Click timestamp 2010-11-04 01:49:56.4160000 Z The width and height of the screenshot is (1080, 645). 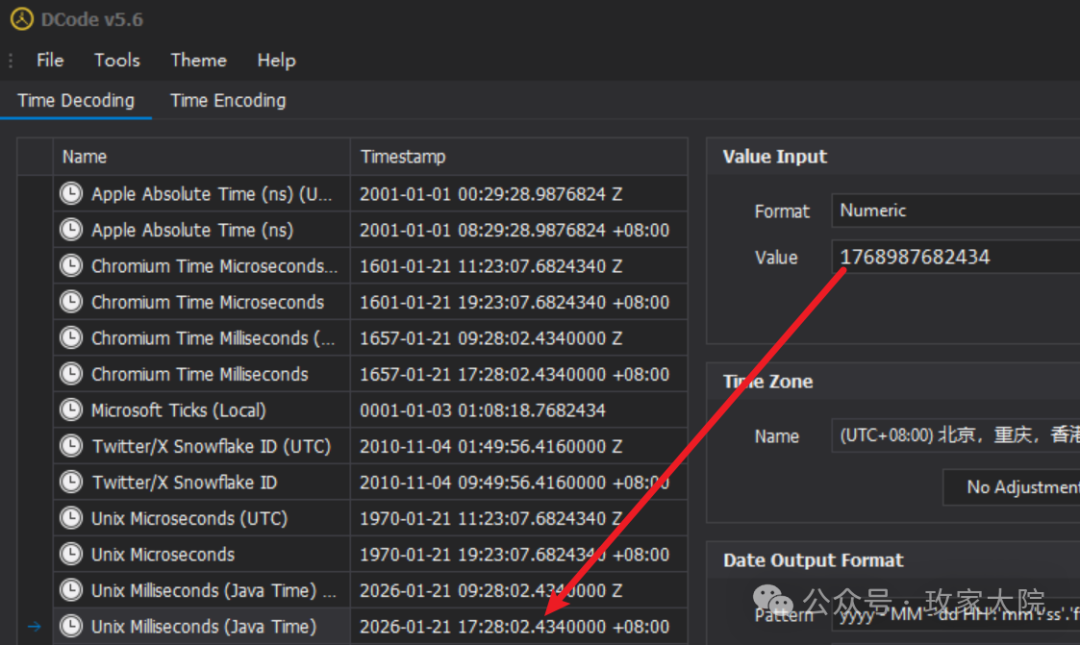tap(491, 447)
